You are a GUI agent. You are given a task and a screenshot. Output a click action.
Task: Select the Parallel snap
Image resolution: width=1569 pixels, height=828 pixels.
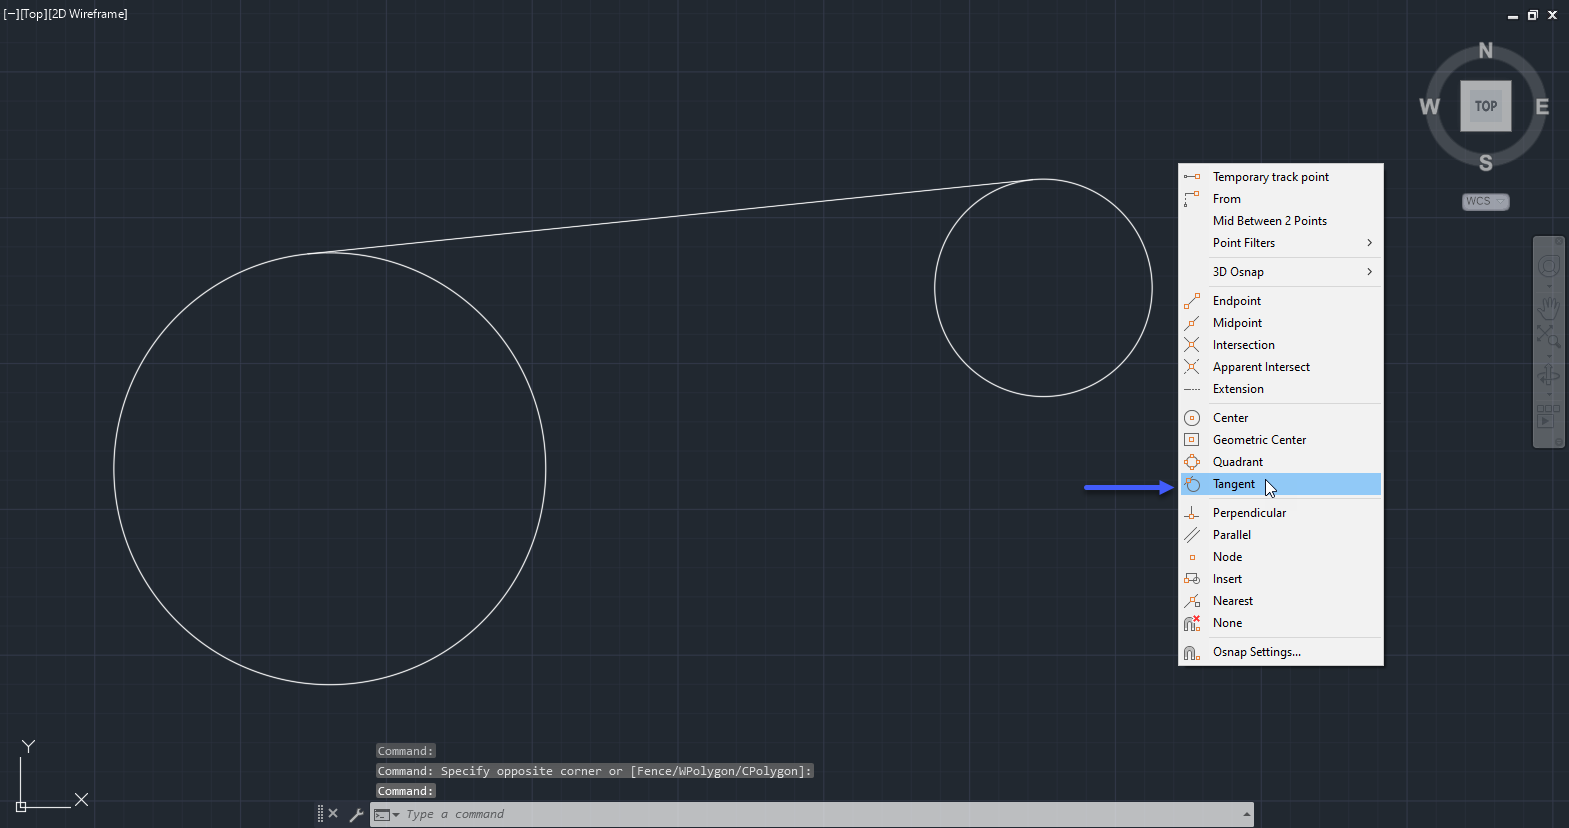[1281, 535]
